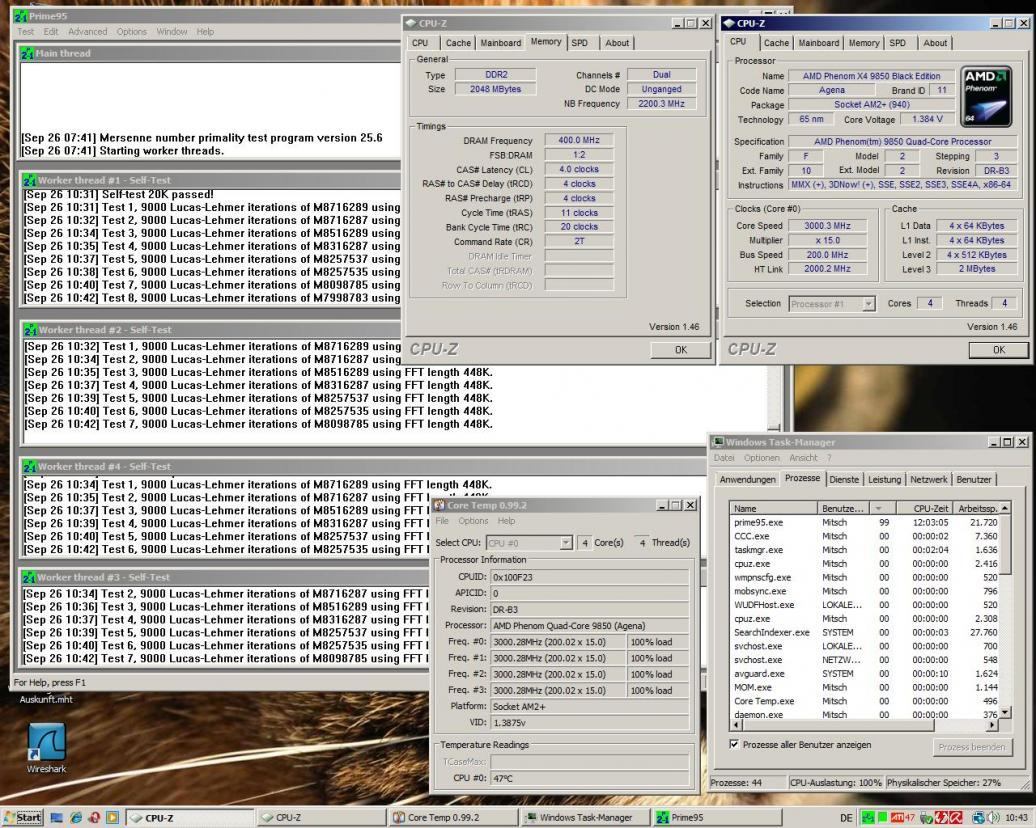Viewport: 1036px width, 828px height.
Task: Sort processes by CPU-Zeit column header
Action: pyautogui.click(x=924, y=508)
